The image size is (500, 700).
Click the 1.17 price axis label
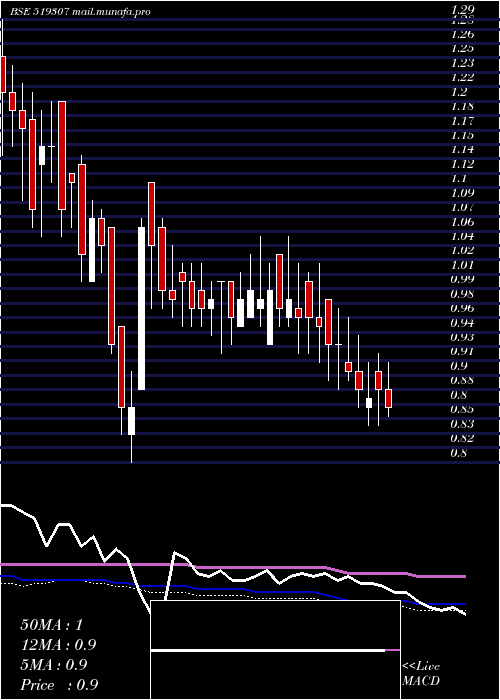pos(463,121)
